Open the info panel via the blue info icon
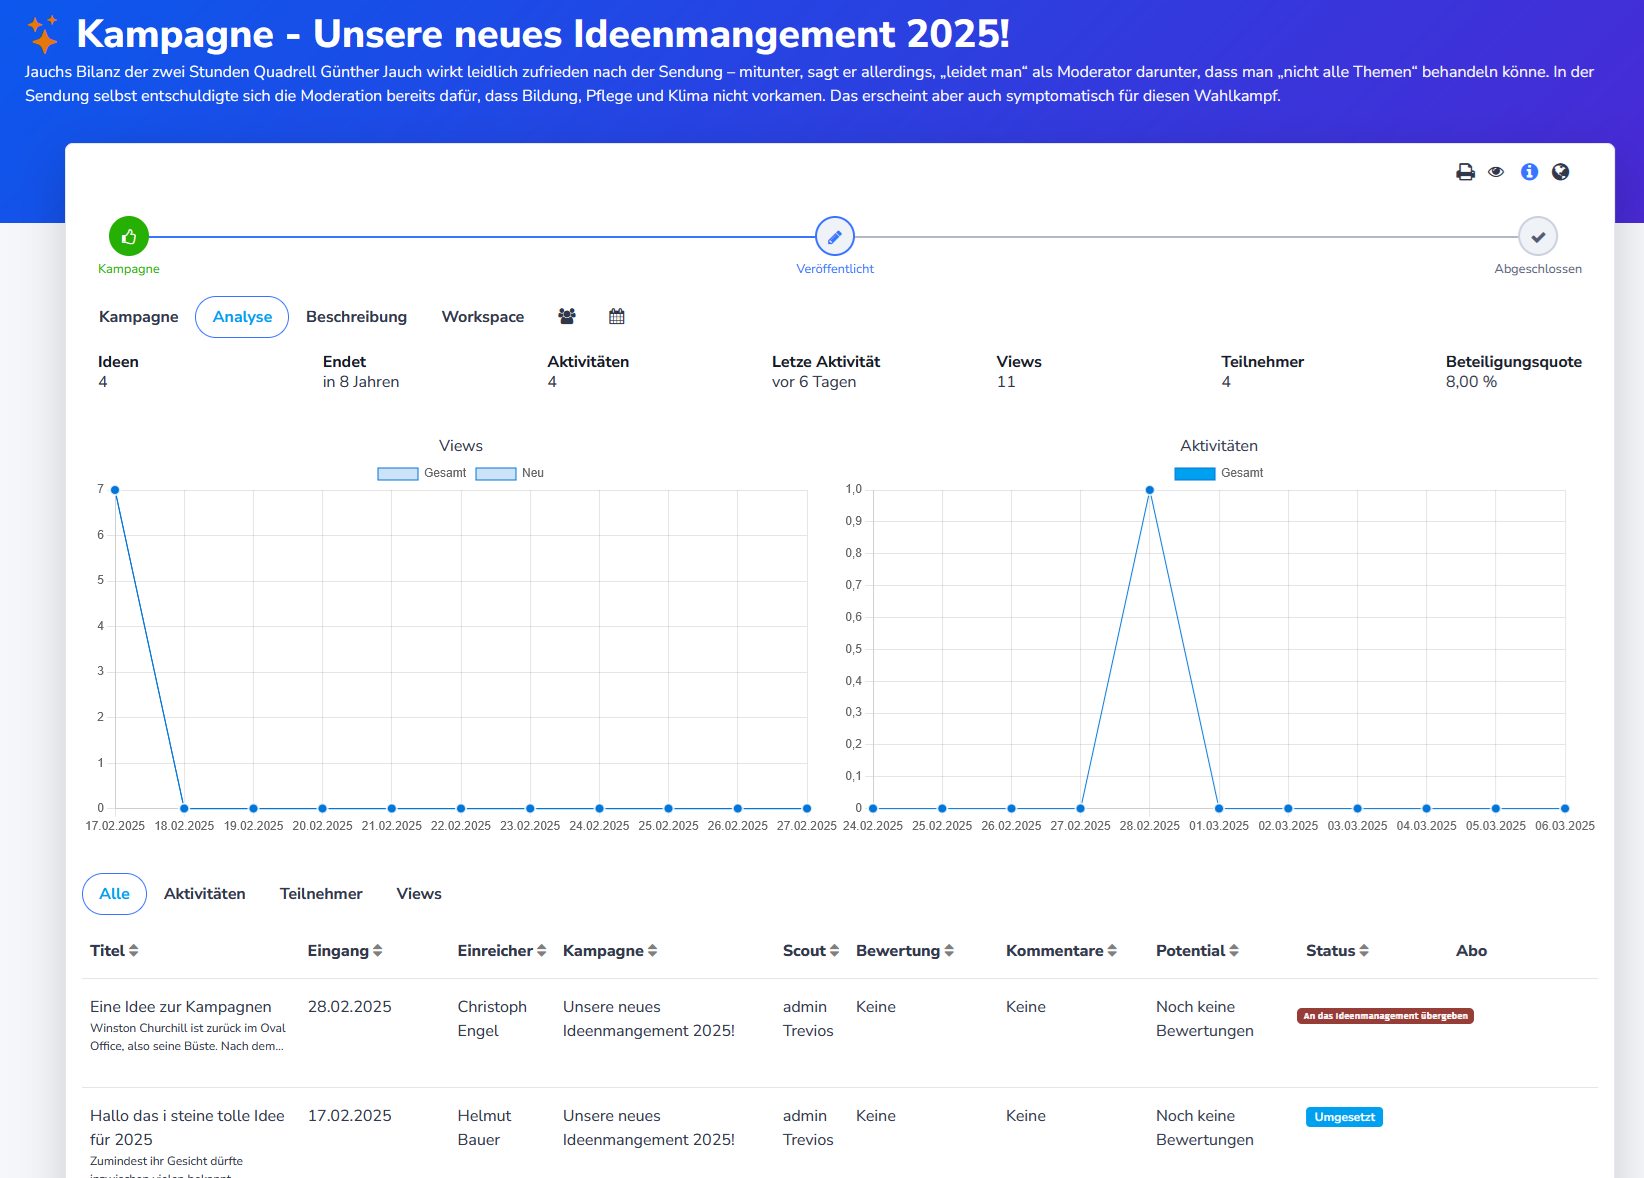This screenshot has height=1178, width=1644. tap(1529, 171)
